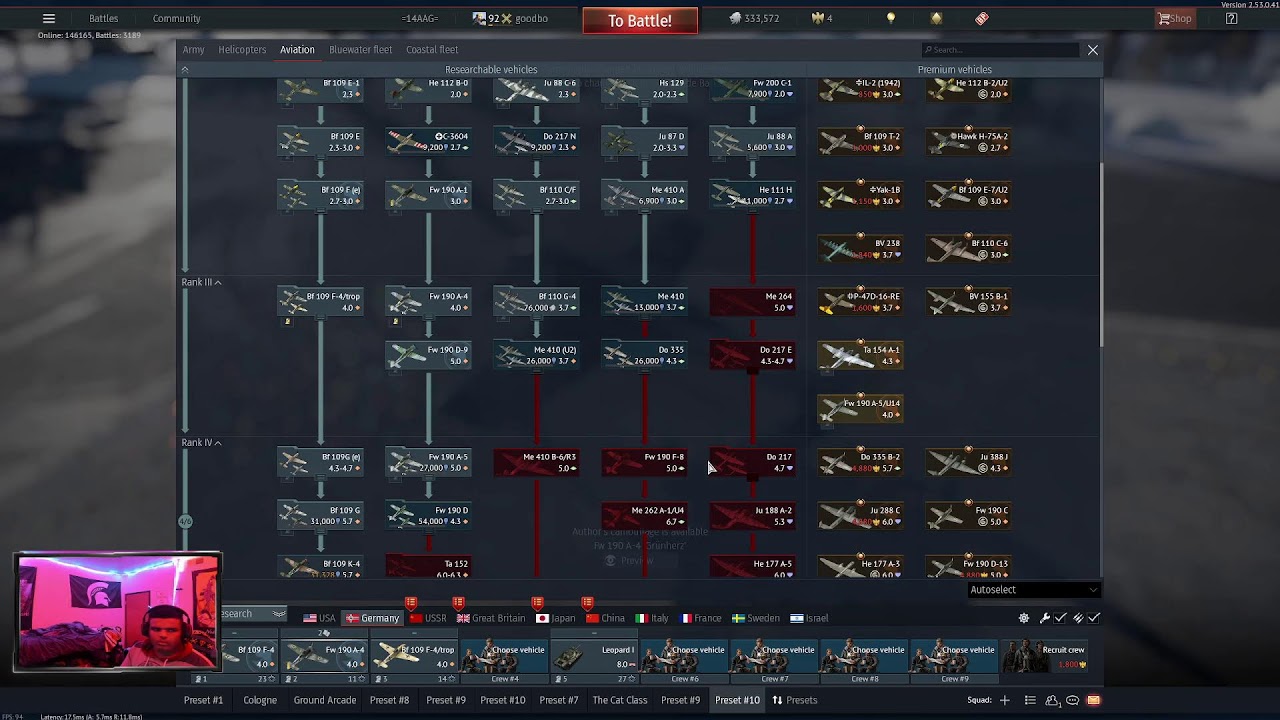The width and height of the screenshot is (1280, 720).
Task: Load the Ground Arcade preset
Action: [324, 700]
